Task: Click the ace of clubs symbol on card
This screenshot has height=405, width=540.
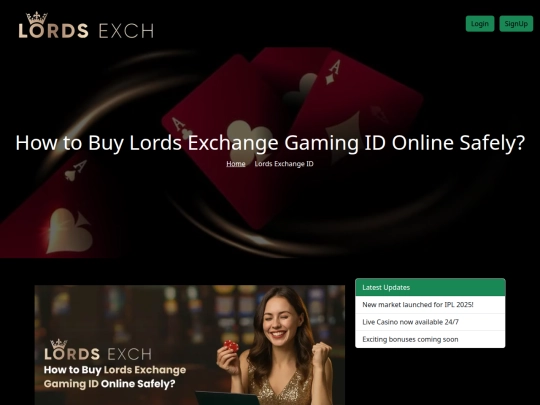Action: pyautogui.click(x=248, y=137)
